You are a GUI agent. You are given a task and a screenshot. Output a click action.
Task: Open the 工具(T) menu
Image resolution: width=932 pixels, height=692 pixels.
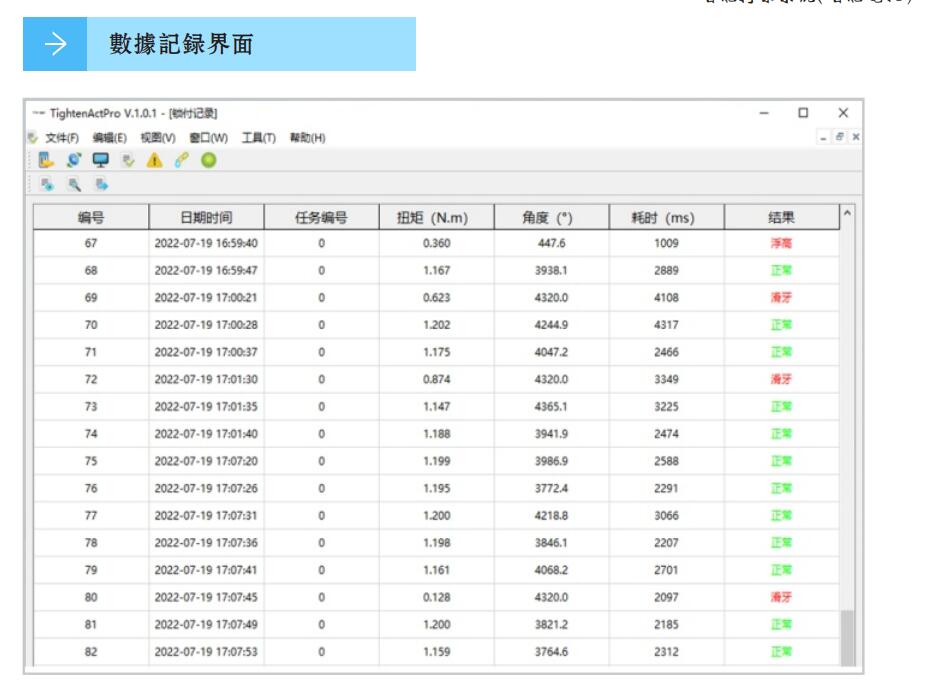pos(260,137)
